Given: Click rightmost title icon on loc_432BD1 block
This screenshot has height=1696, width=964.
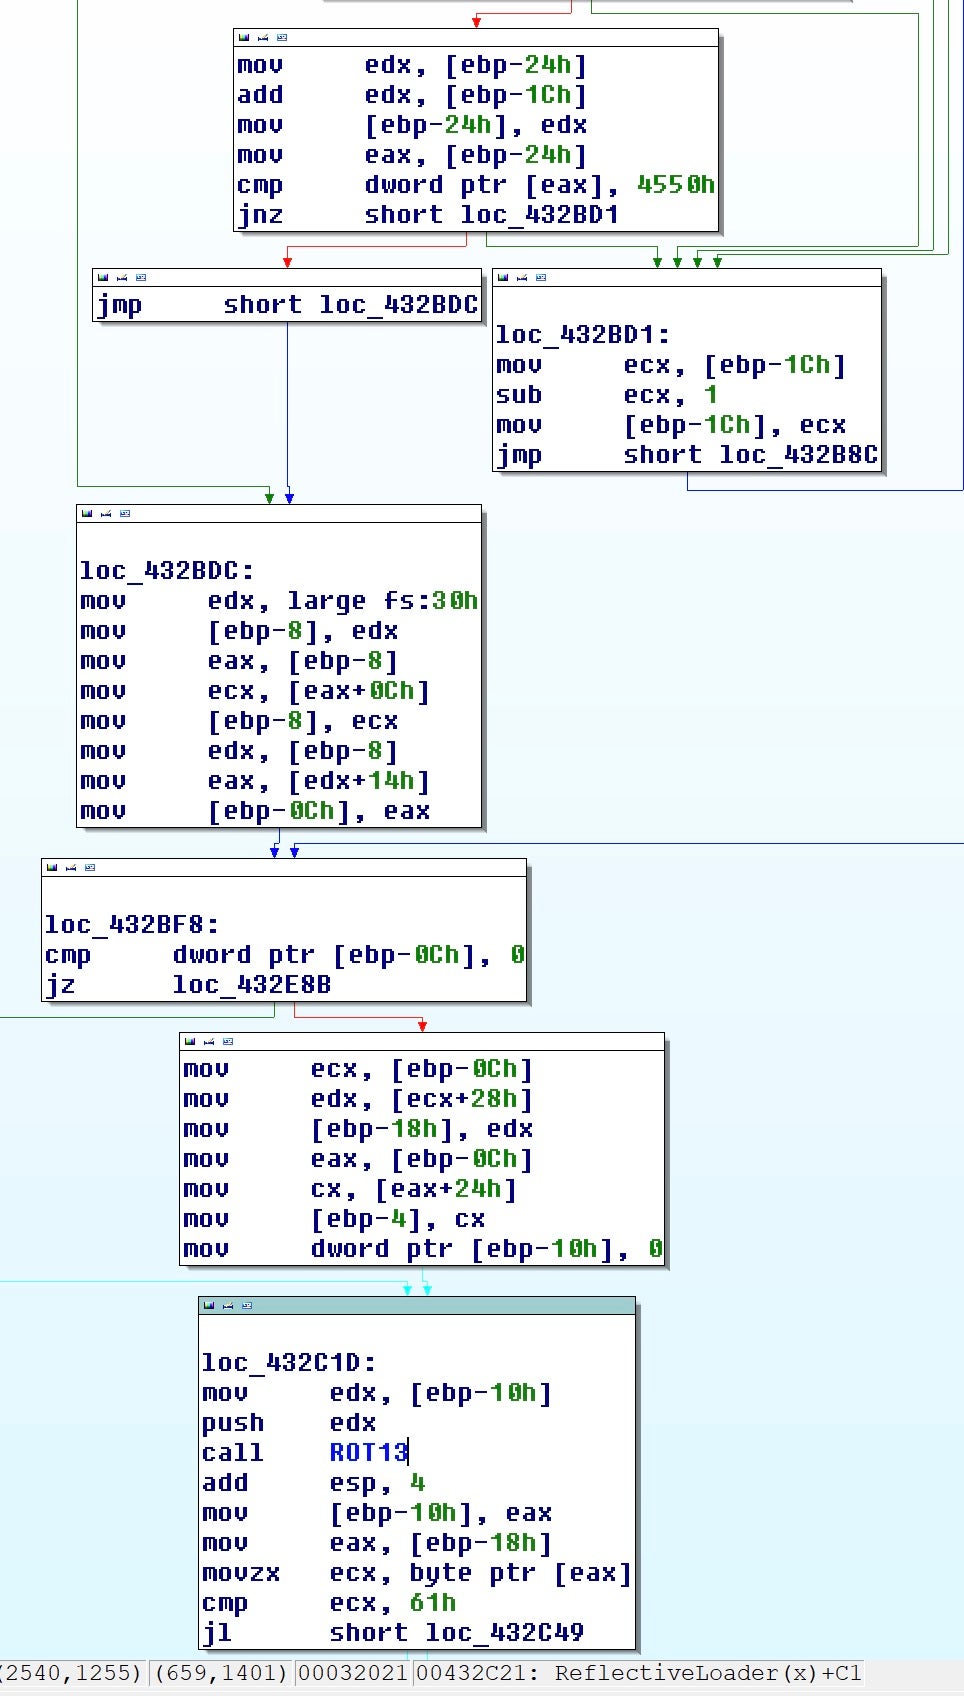Looking at the screenshot, I should [x=541, y=278].
